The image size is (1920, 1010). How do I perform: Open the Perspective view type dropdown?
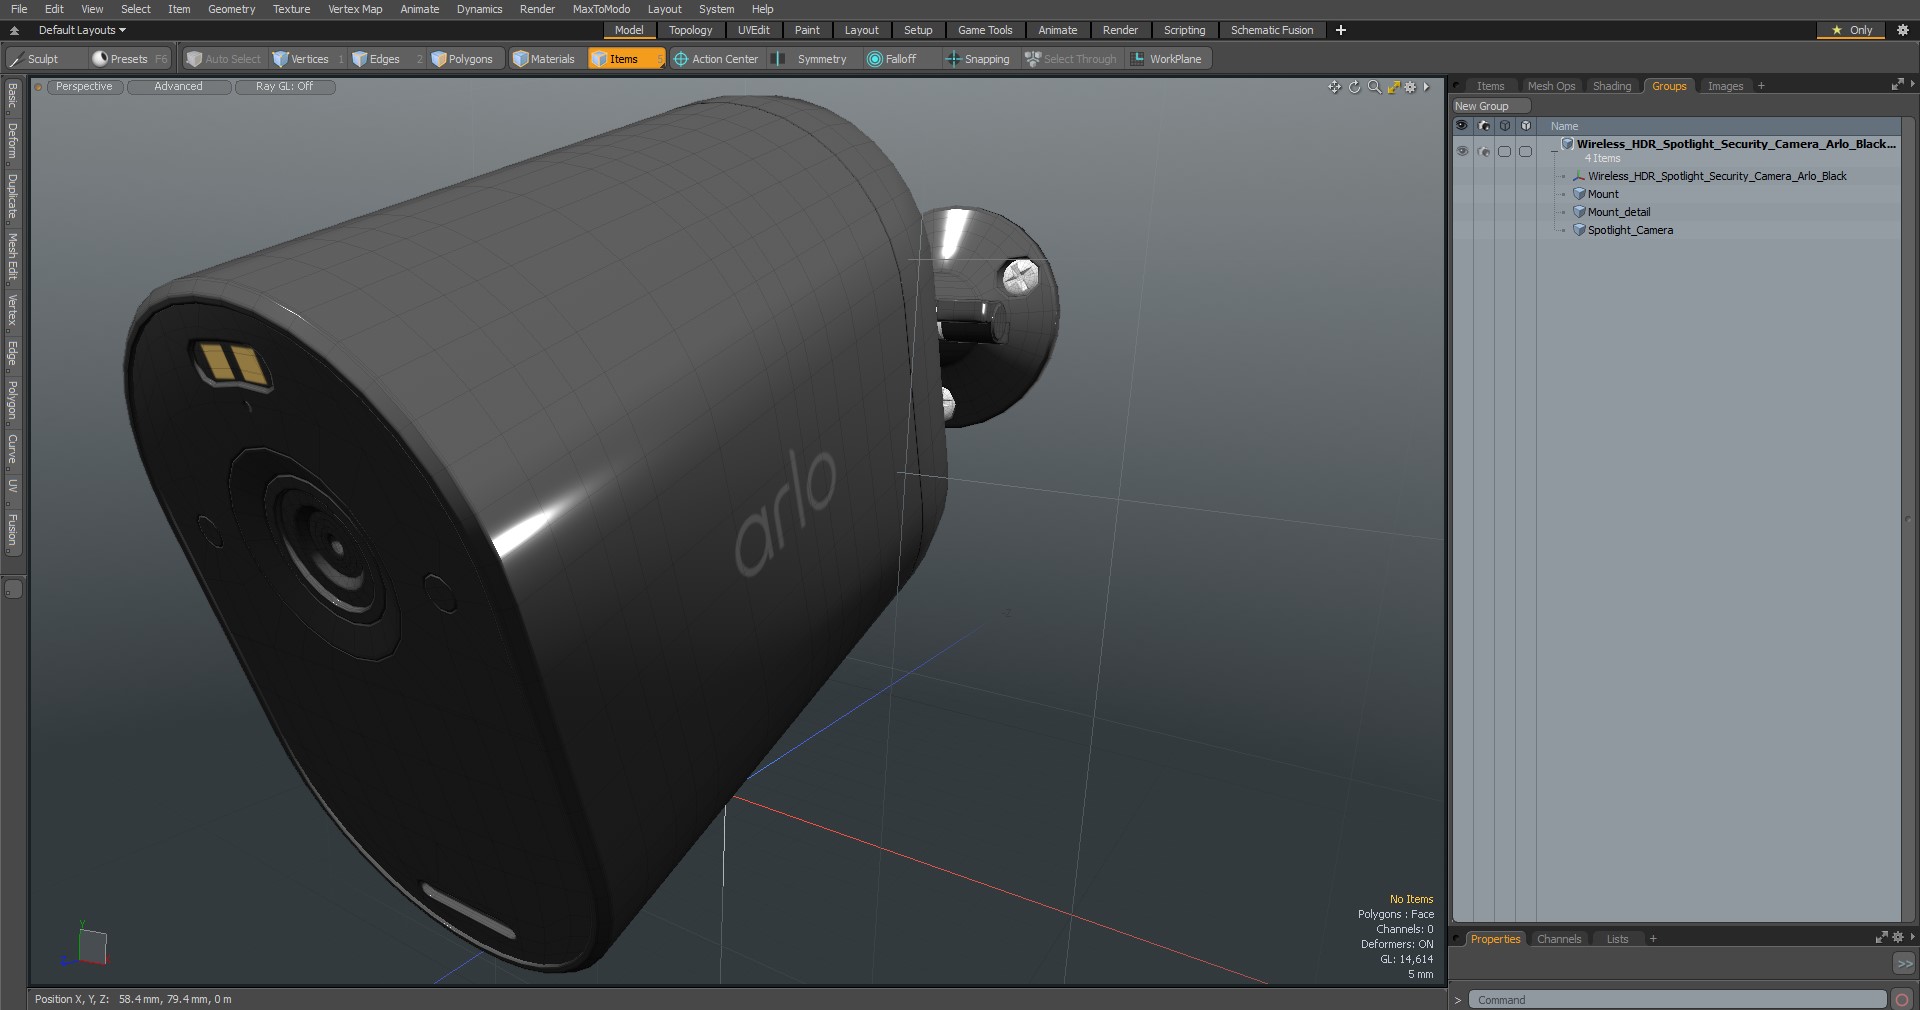tap(84, 87)
